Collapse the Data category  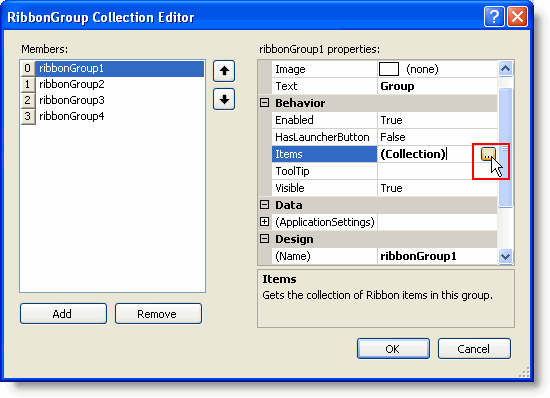coord(264,205)
